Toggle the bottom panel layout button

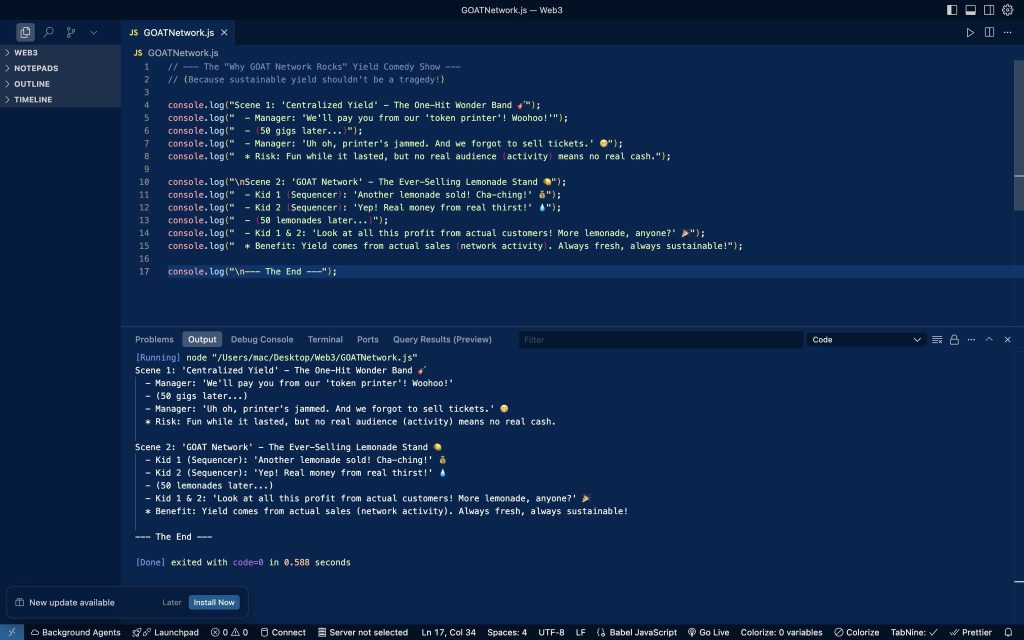click(970, 10)
